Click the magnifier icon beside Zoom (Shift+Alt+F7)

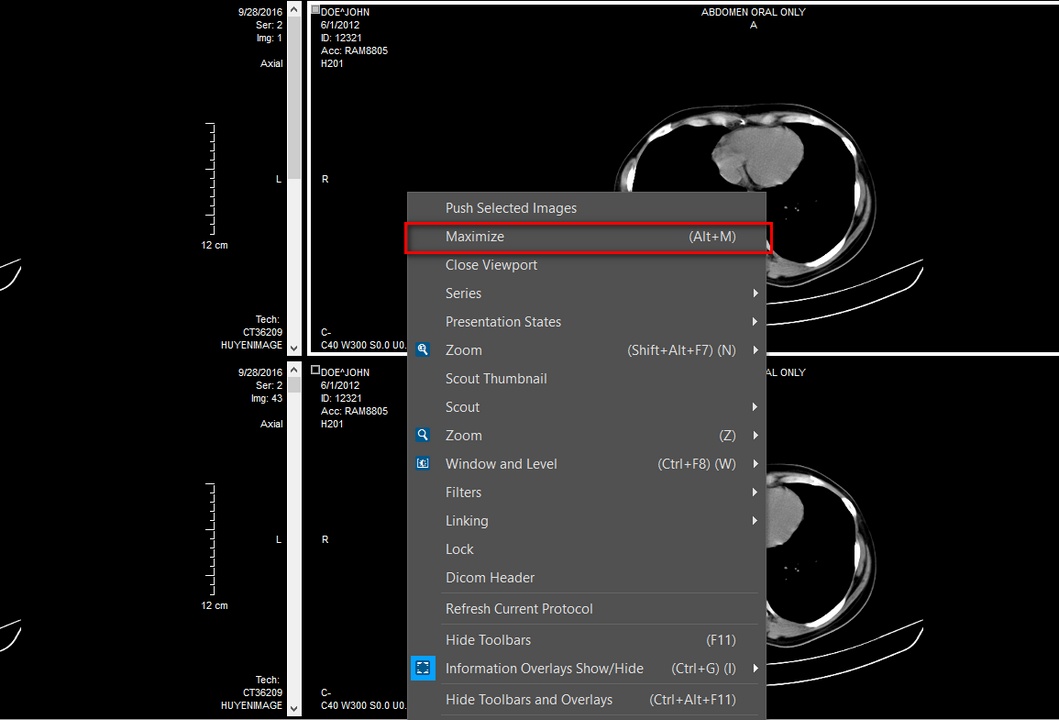click(423, 350)
